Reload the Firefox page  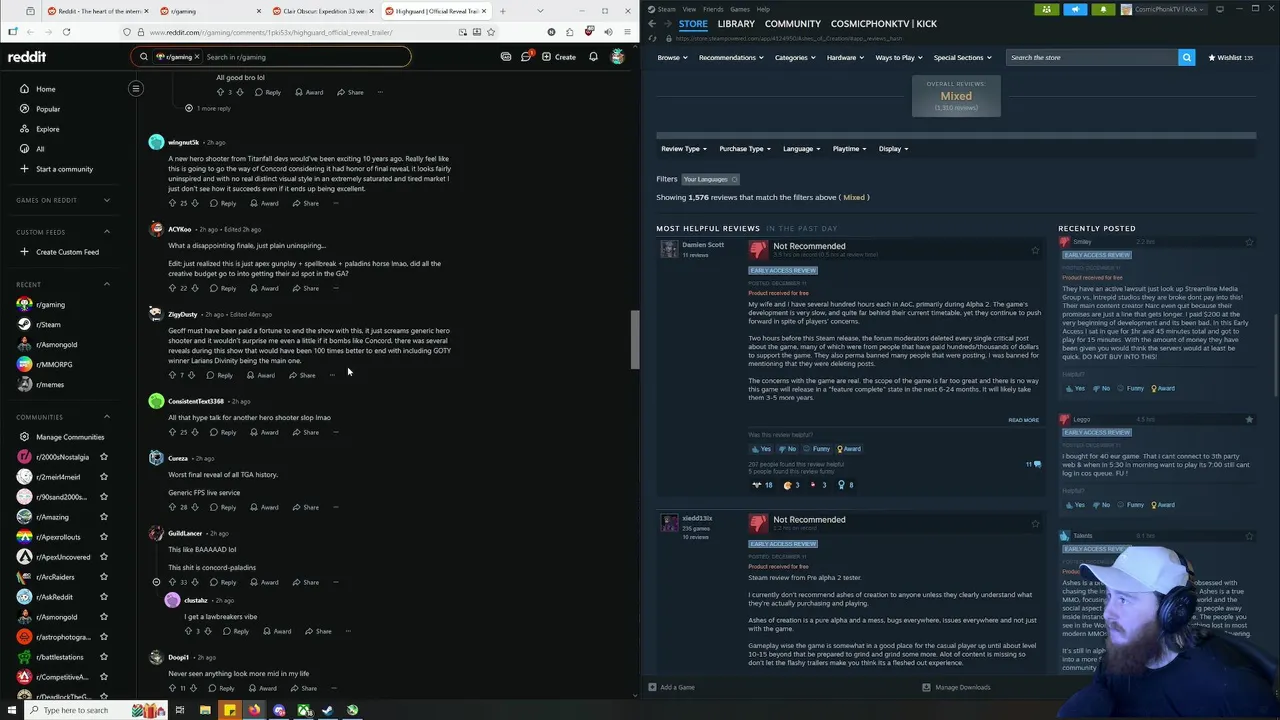(x=66, y=32)
